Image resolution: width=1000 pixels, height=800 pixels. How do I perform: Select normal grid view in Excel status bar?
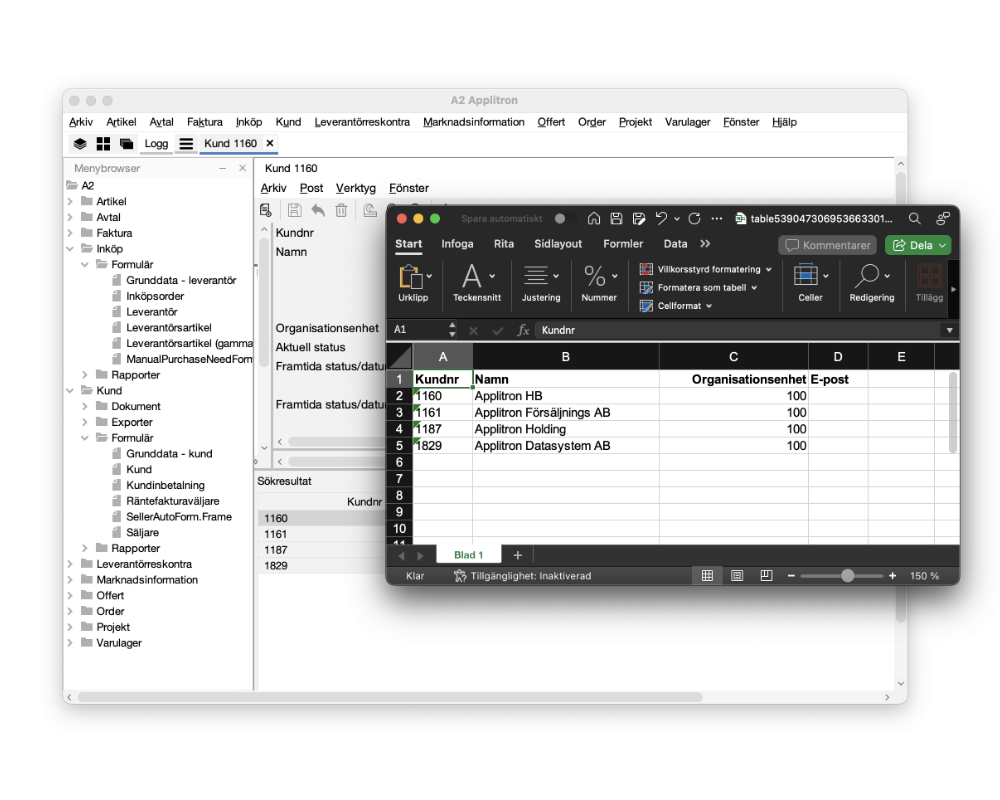tap(707, 575)
